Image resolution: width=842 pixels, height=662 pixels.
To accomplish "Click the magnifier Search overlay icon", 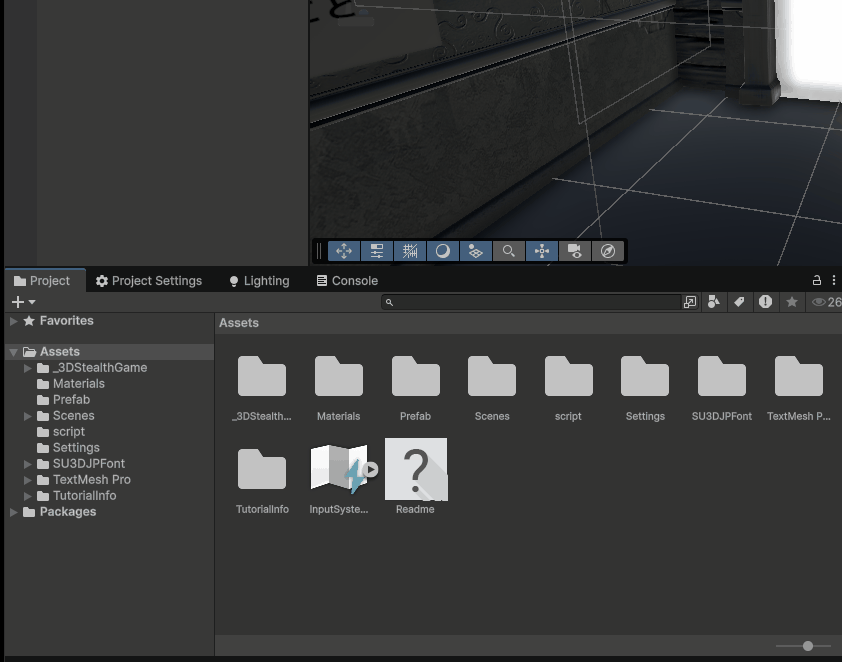I will pyautogui.click(x=509, y=251).
